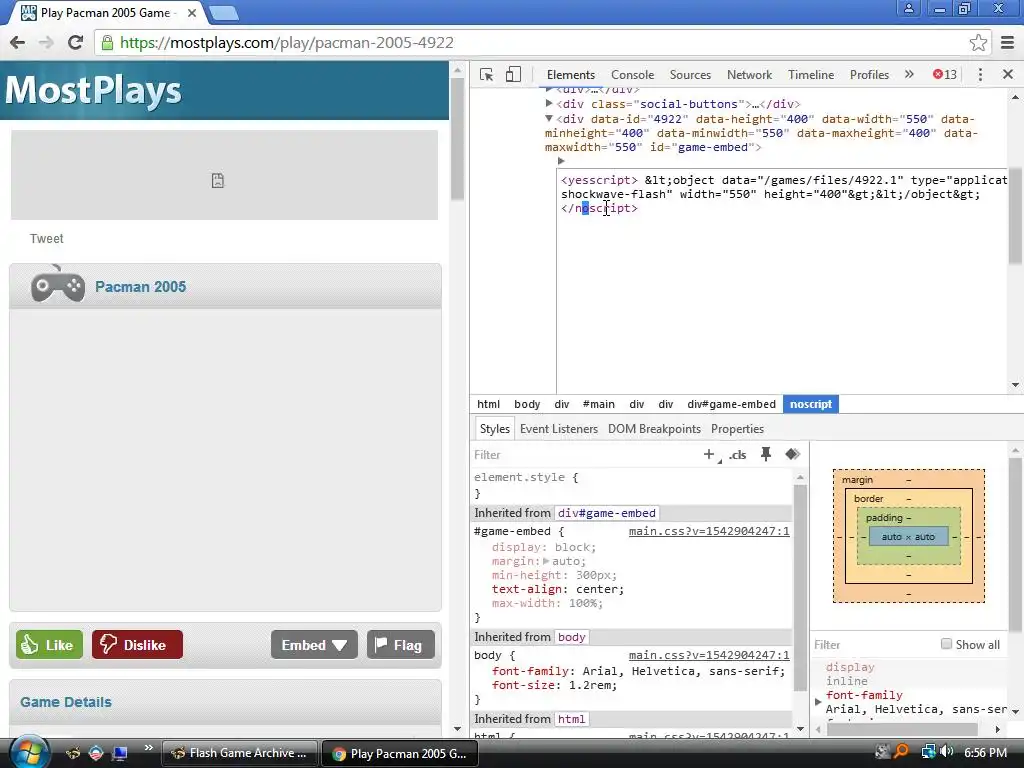The width and height of the screenshot is (1024, 768).
Task: Click the MostPlays logo
Action: point(93,90)
